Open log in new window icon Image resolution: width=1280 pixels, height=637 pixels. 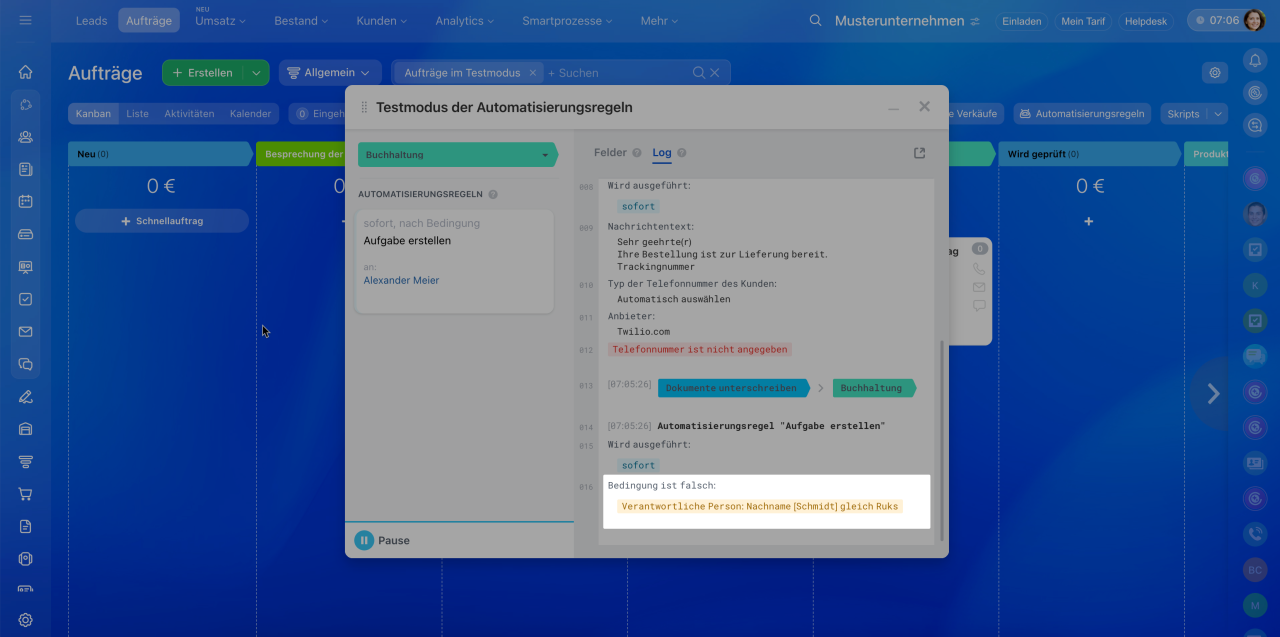click(919, 153)
